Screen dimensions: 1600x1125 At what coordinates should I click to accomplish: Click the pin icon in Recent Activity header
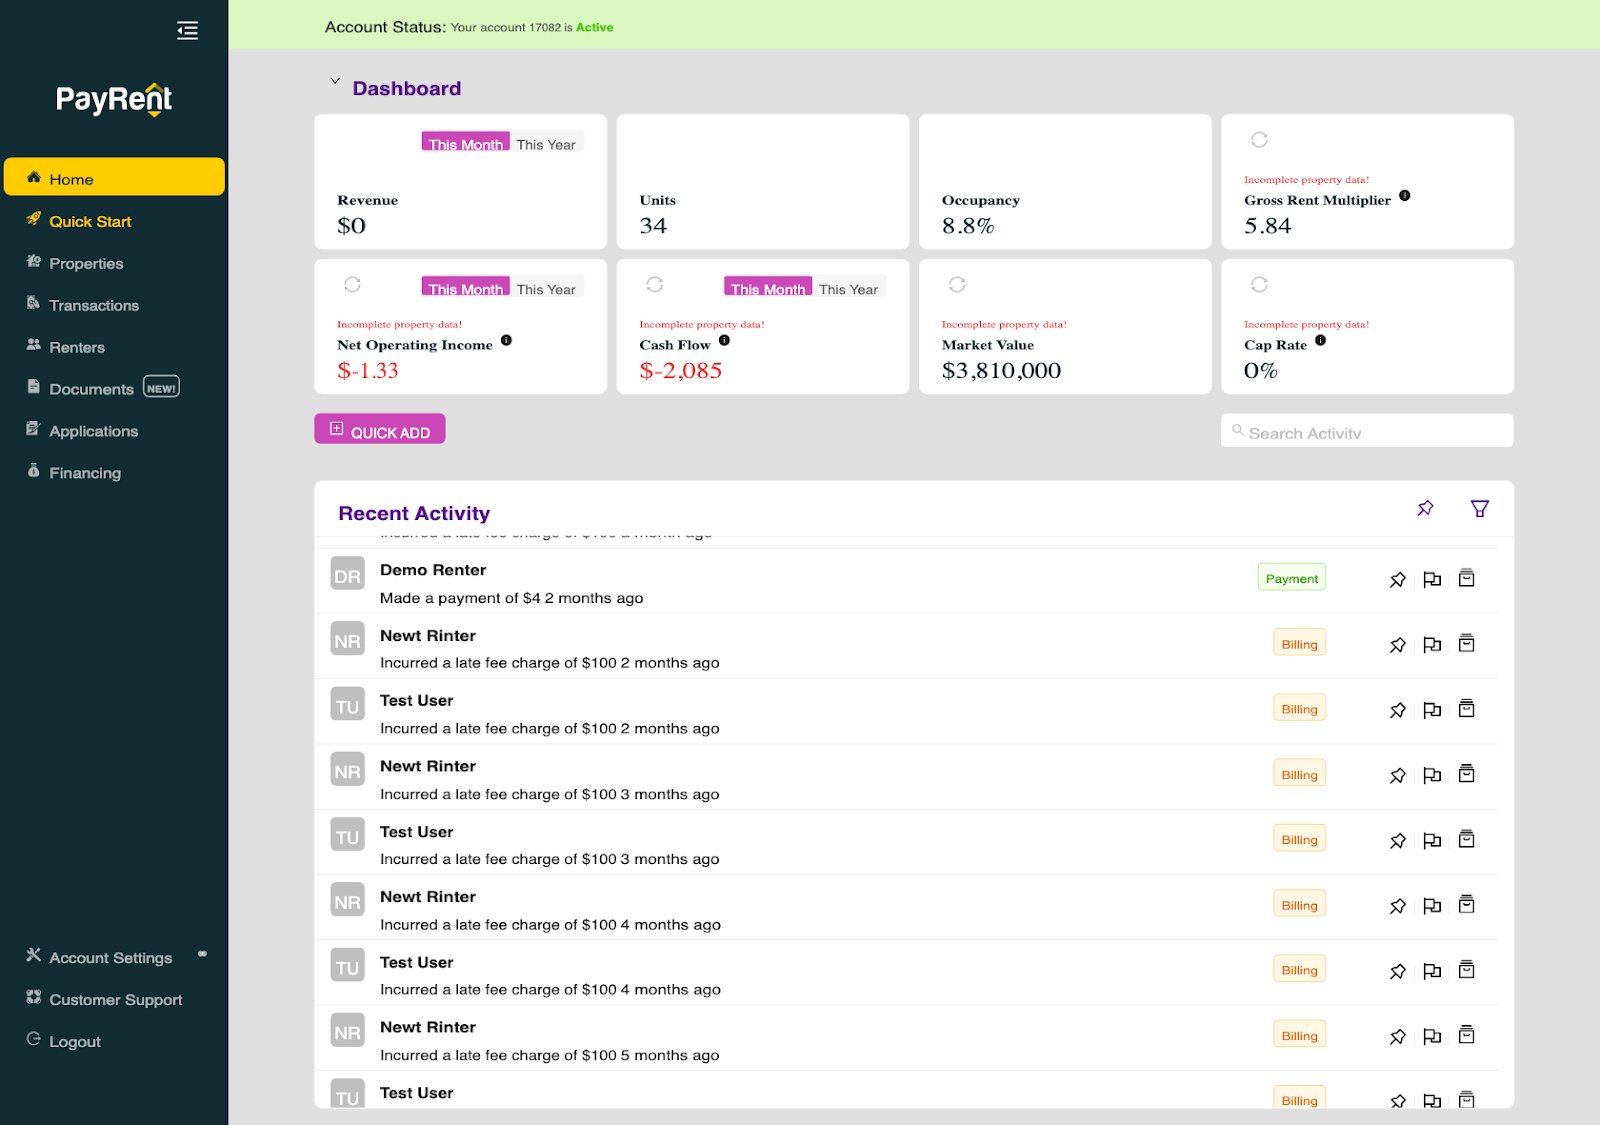[x=1425, y=509]
